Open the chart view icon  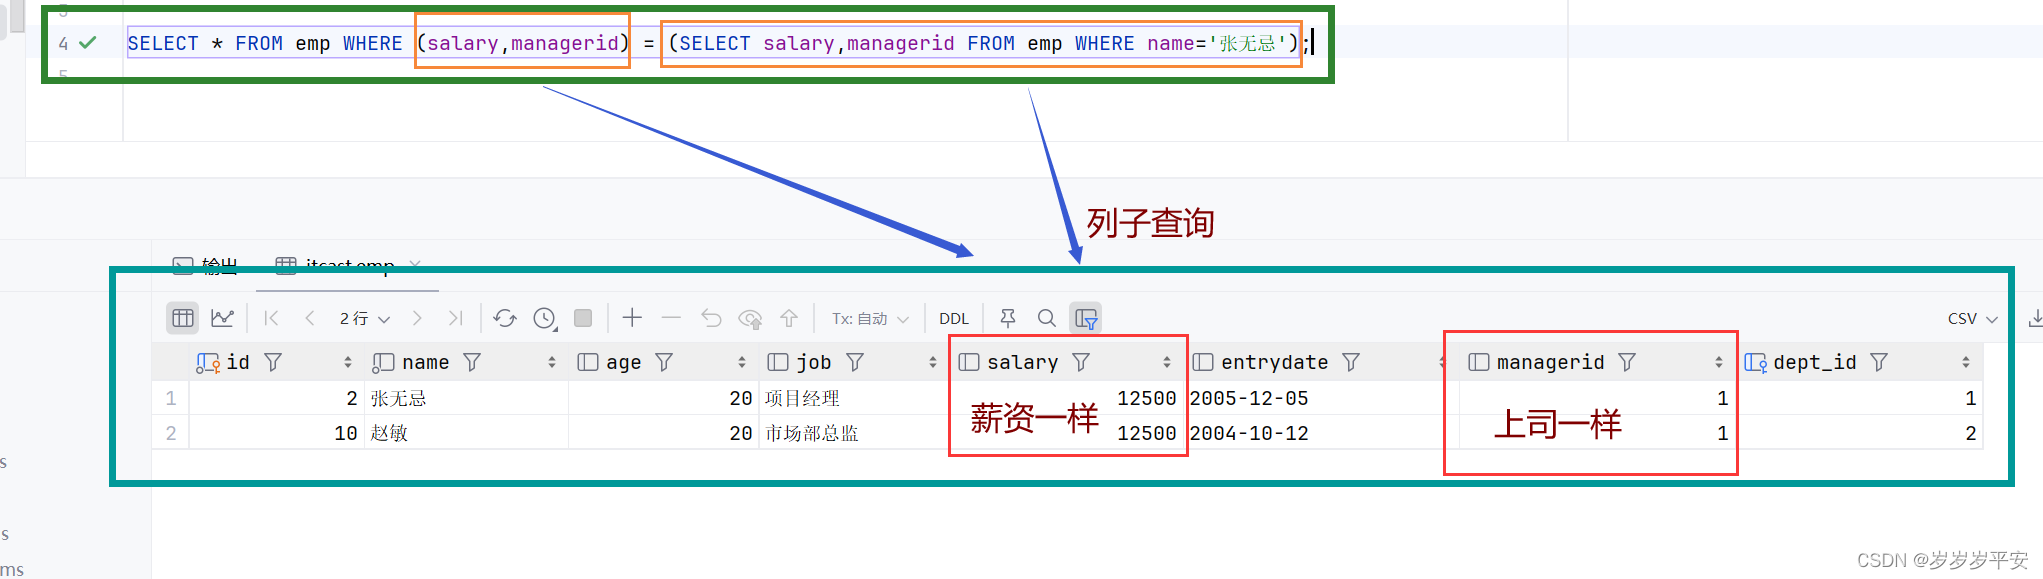coord(222,318)
